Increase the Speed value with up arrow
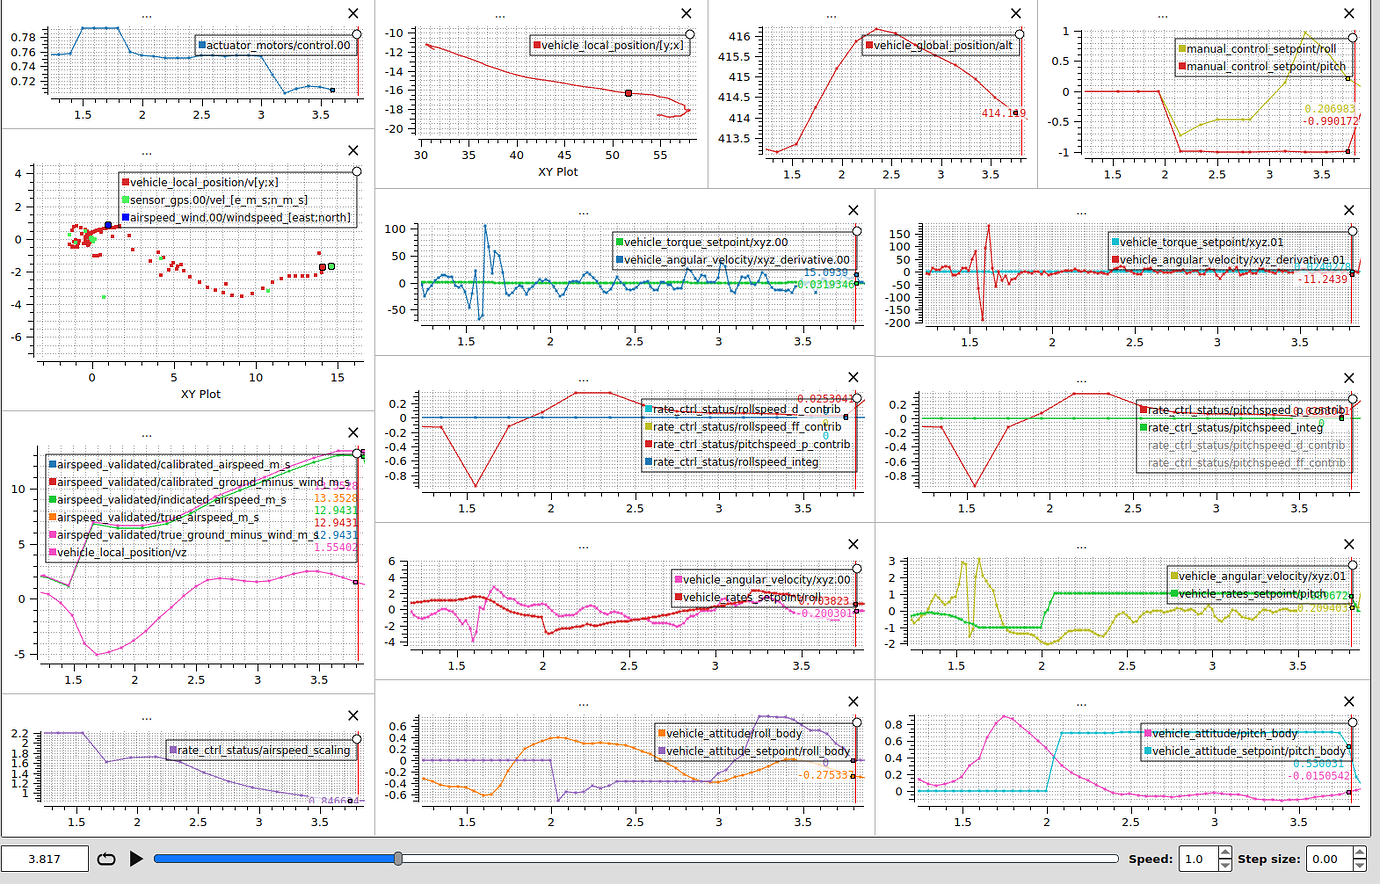1380x884 pixels. [1225, 853]
